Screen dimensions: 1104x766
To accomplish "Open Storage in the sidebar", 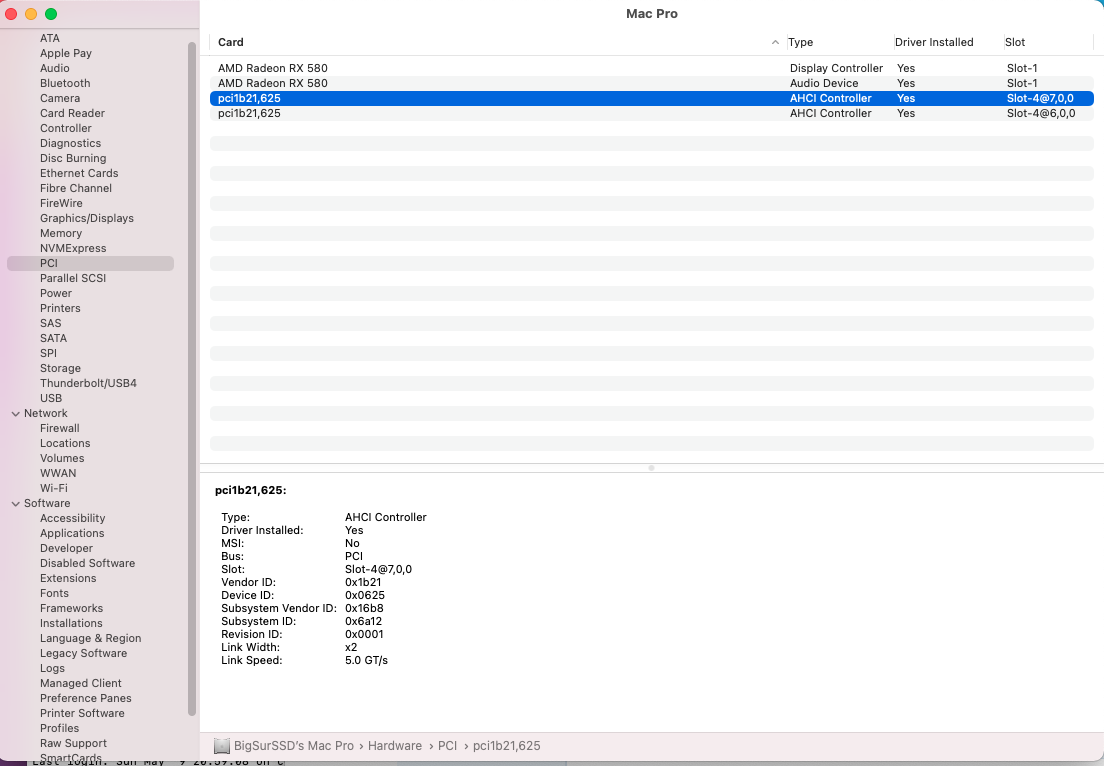I will [x=61, y=369].
